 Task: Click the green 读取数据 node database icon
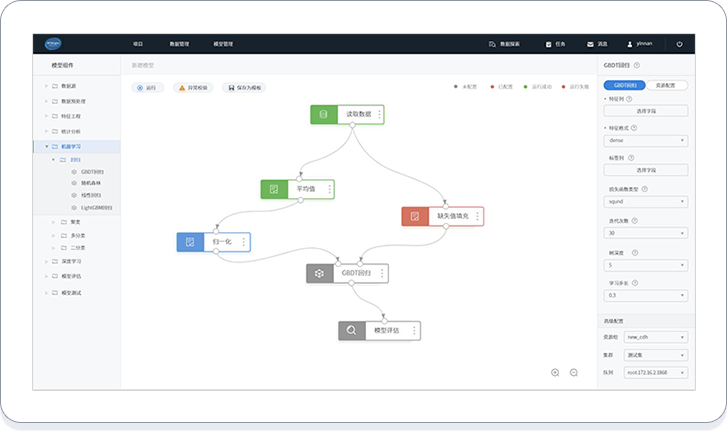pos(322,114)
